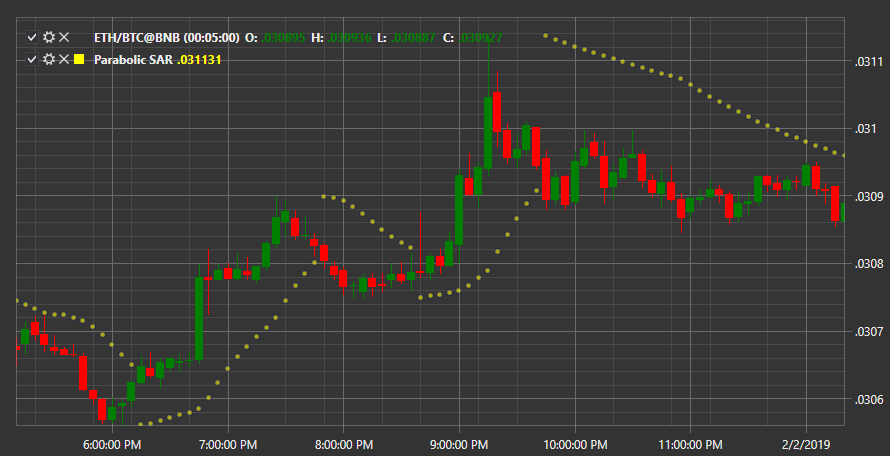Click the low price value .030887
The width and height of the screenshot is (890, 456).
click(413, 38)
